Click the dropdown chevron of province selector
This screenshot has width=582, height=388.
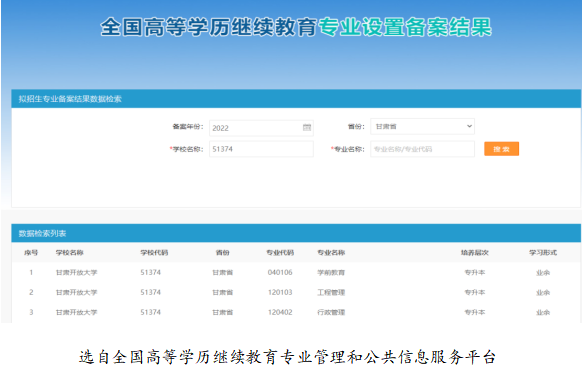click(469, 126)
